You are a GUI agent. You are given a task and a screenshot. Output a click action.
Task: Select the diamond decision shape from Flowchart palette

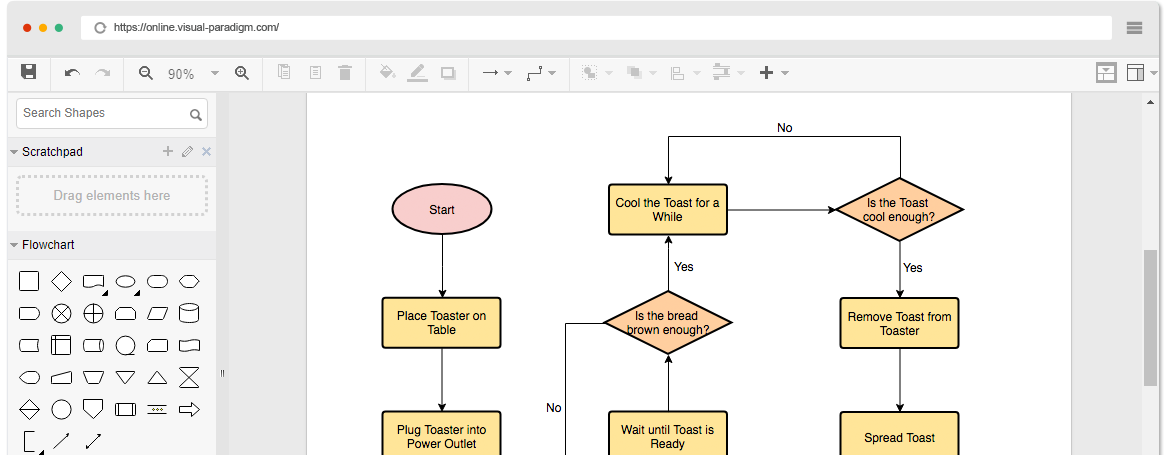point(61,282)
